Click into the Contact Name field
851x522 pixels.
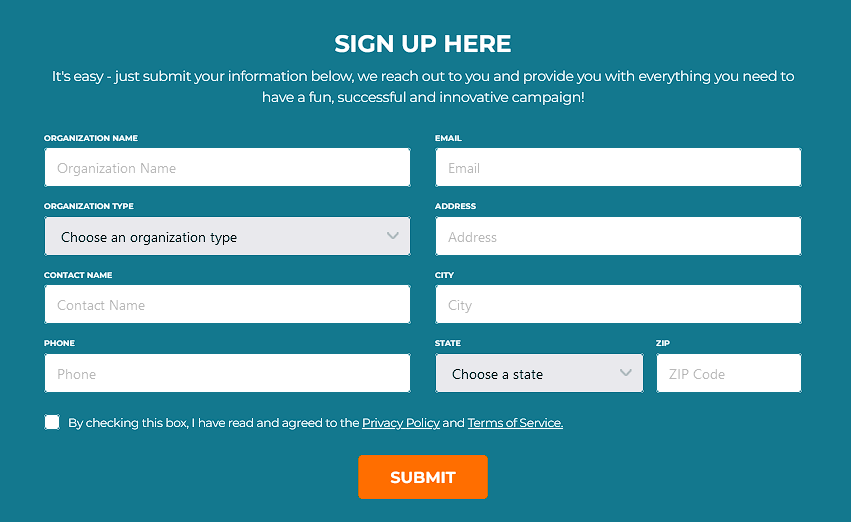click(x=227, y=304)
